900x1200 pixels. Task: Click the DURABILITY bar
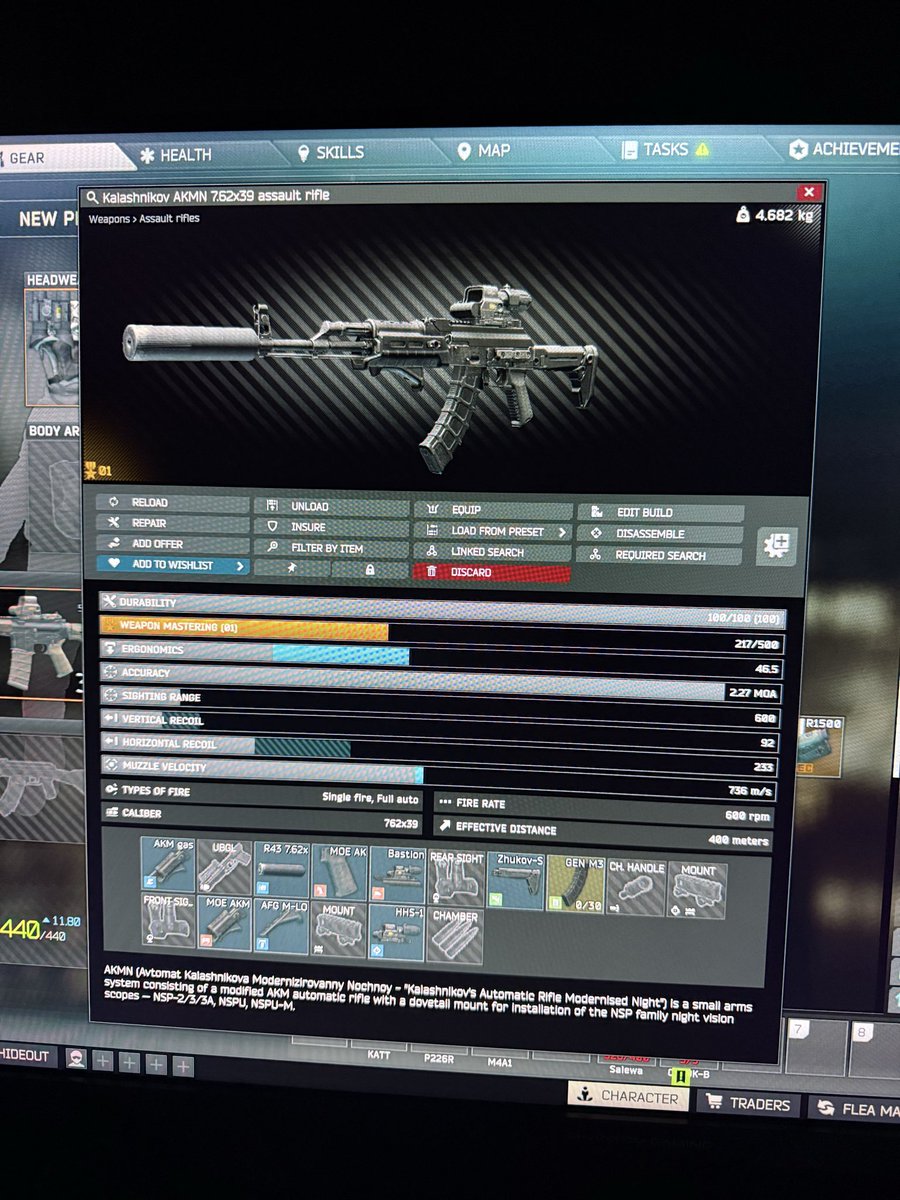click(x=442, y=611)
